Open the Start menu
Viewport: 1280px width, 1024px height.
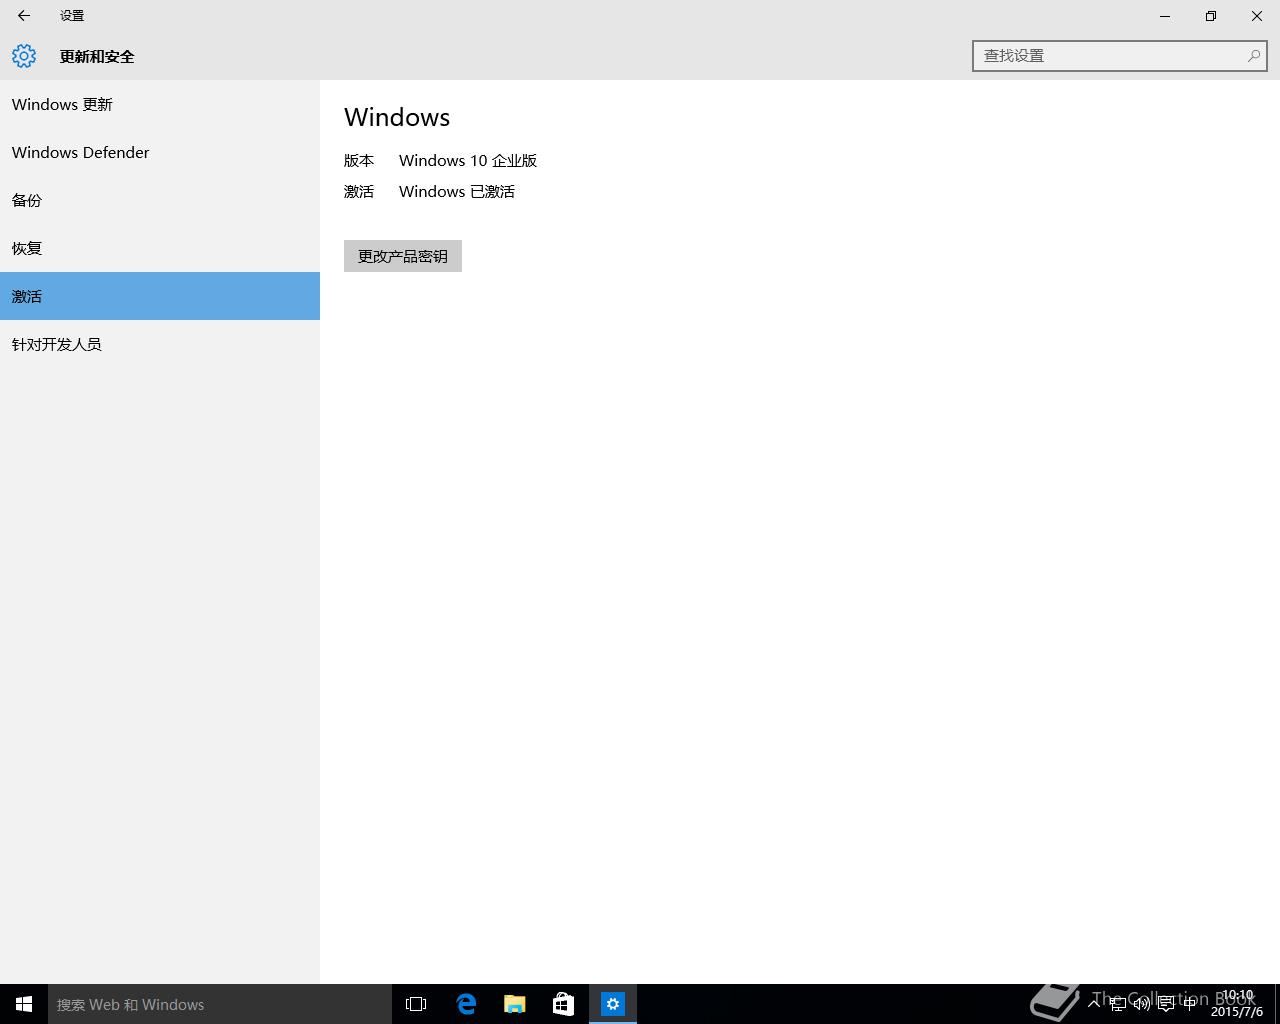click(24, 1004)
